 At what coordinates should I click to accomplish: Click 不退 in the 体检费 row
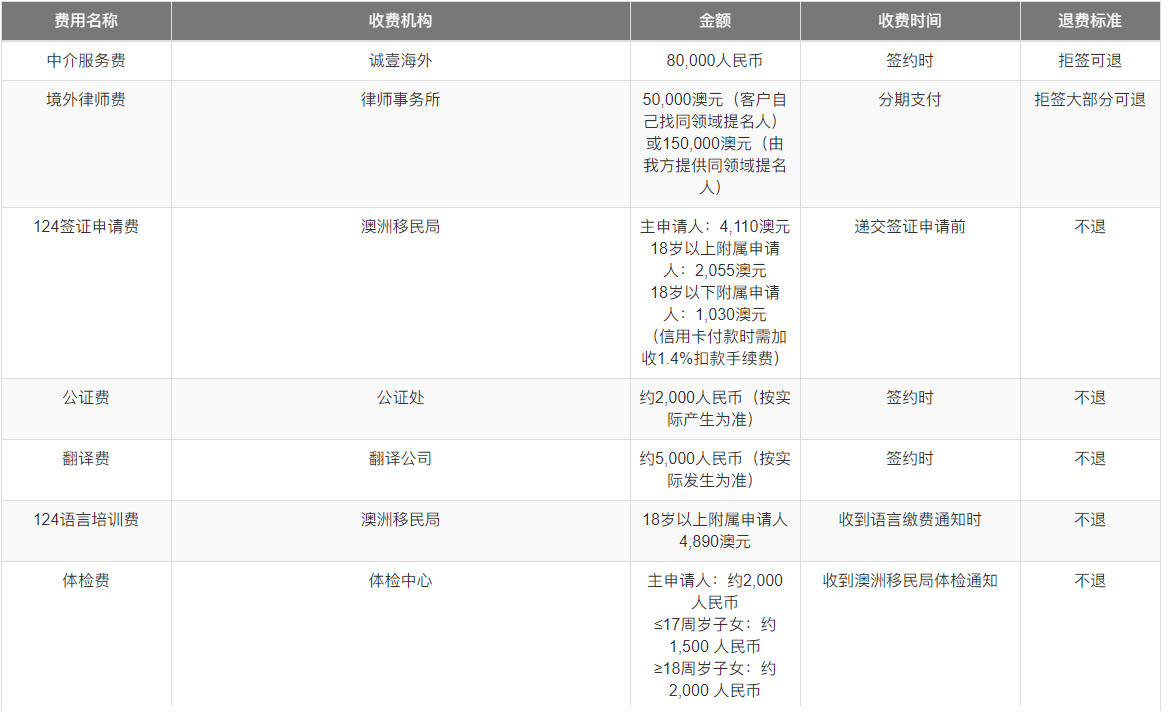[1090, 634]
